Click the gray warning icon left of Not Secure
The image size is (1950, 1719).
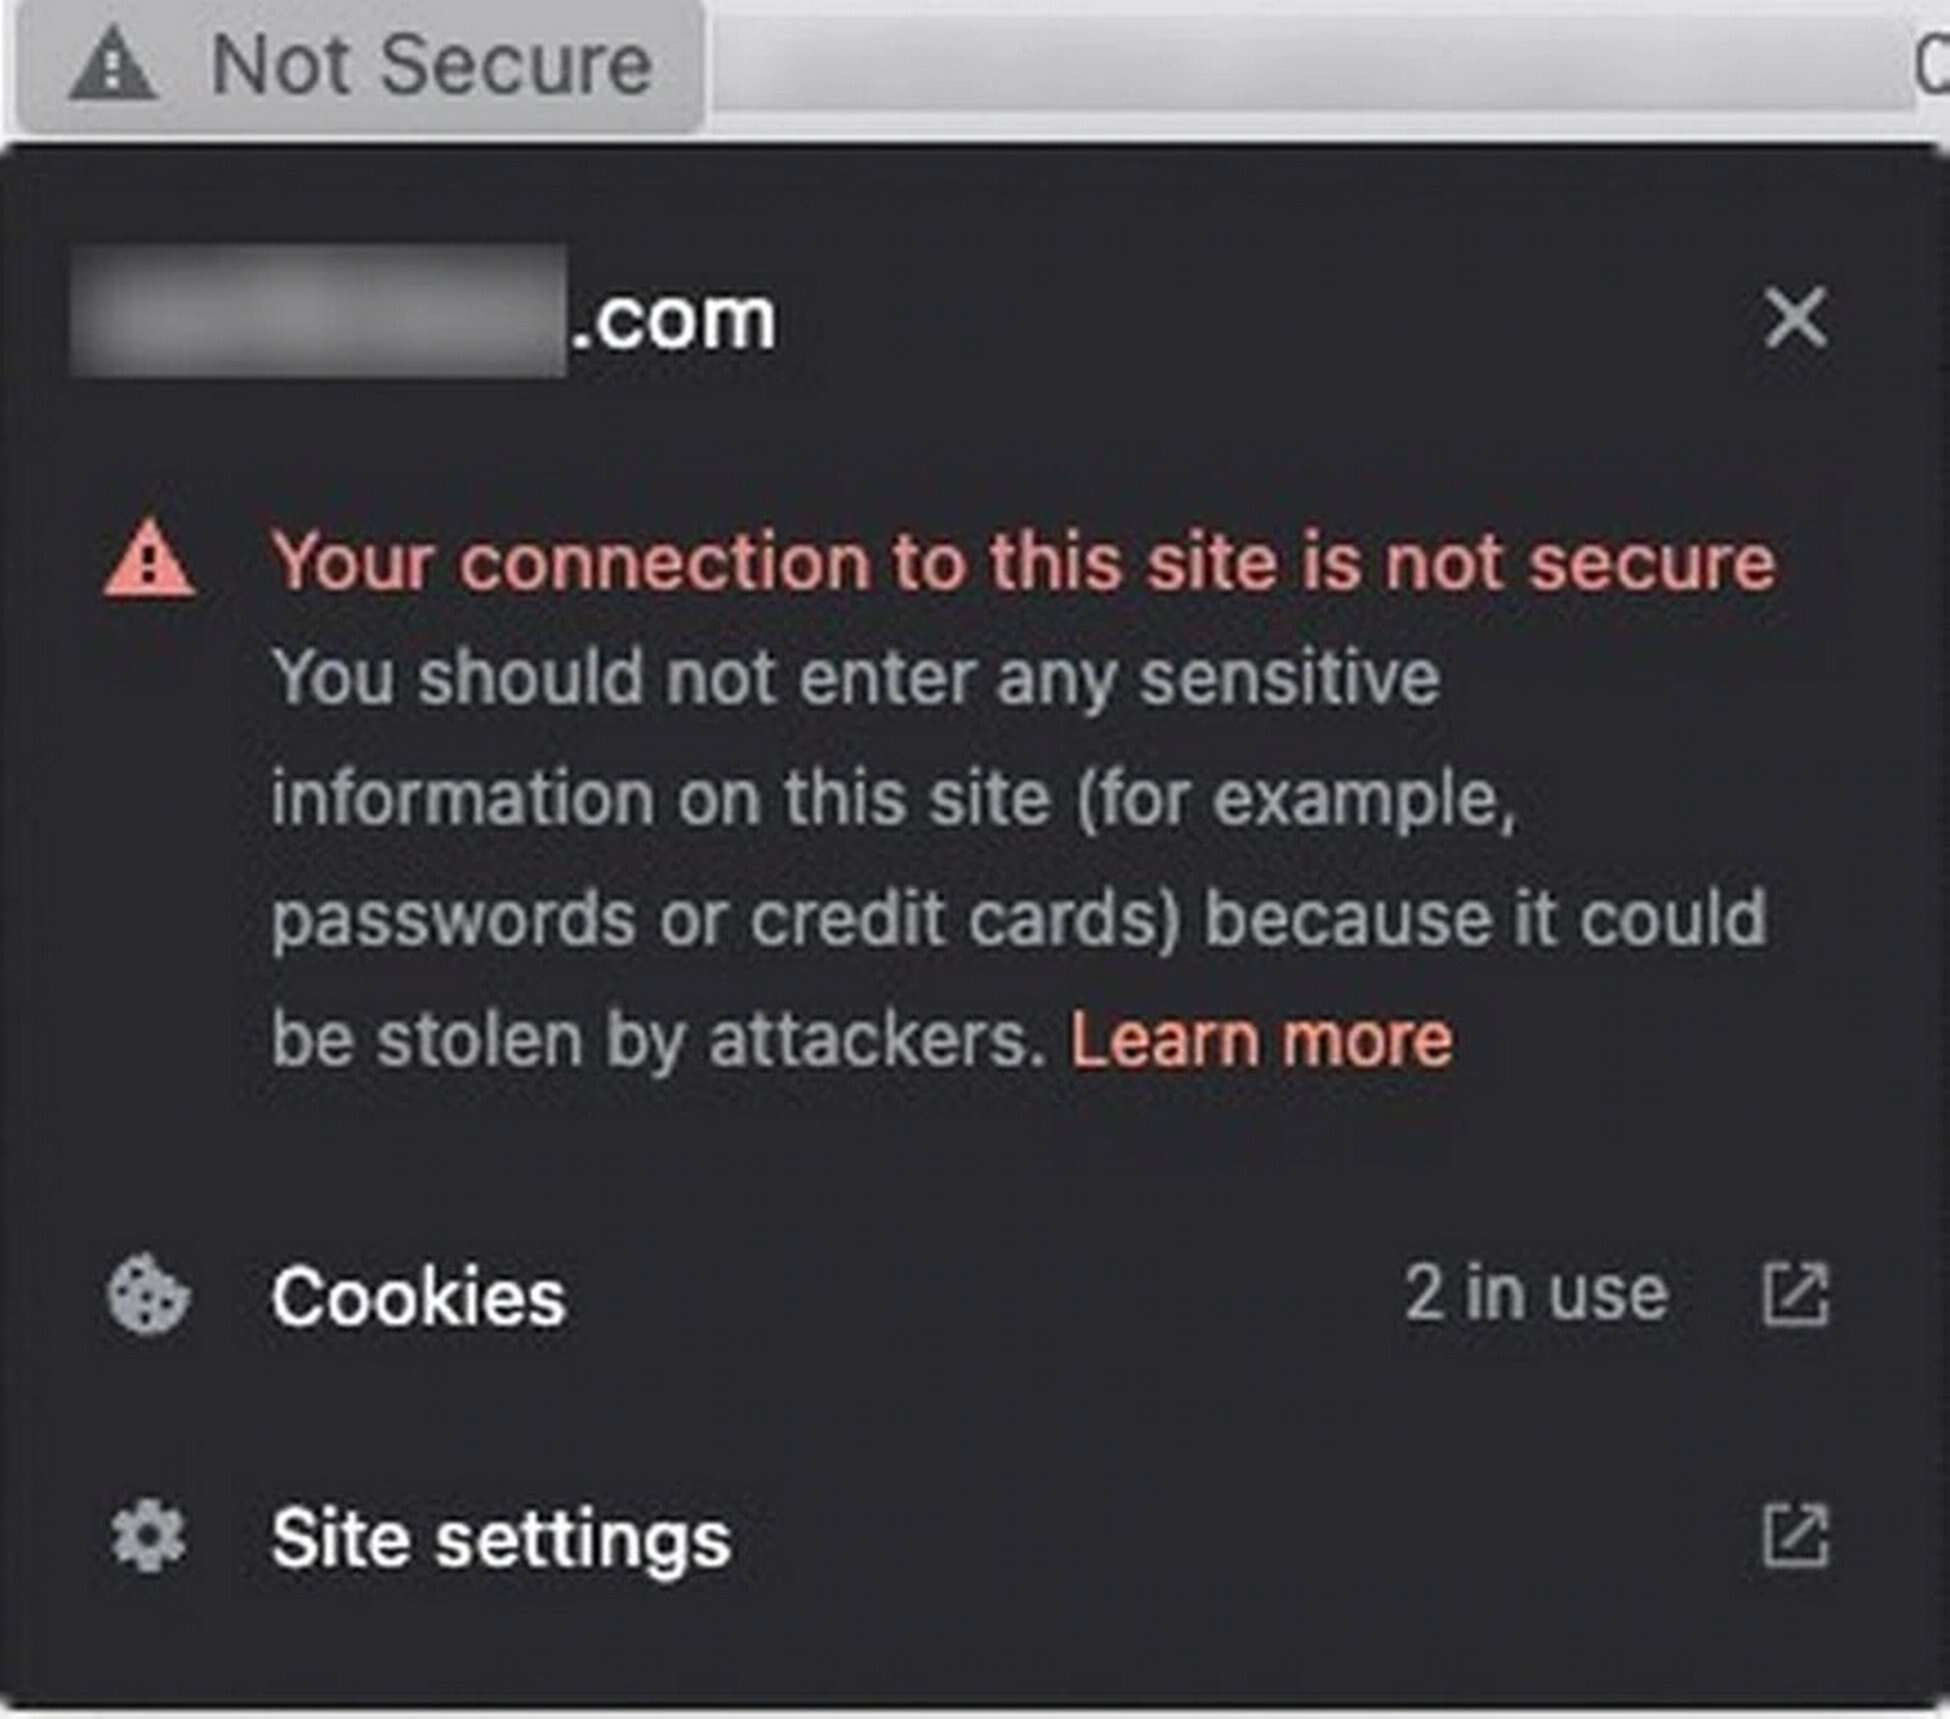[113, 63]
